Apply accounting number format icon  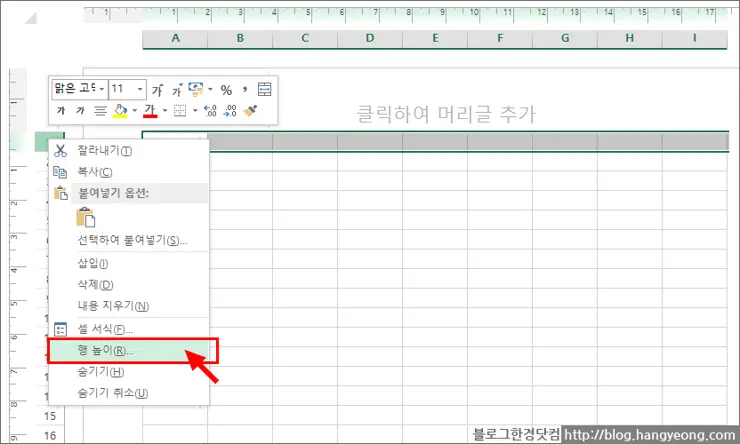coord(195,89)
